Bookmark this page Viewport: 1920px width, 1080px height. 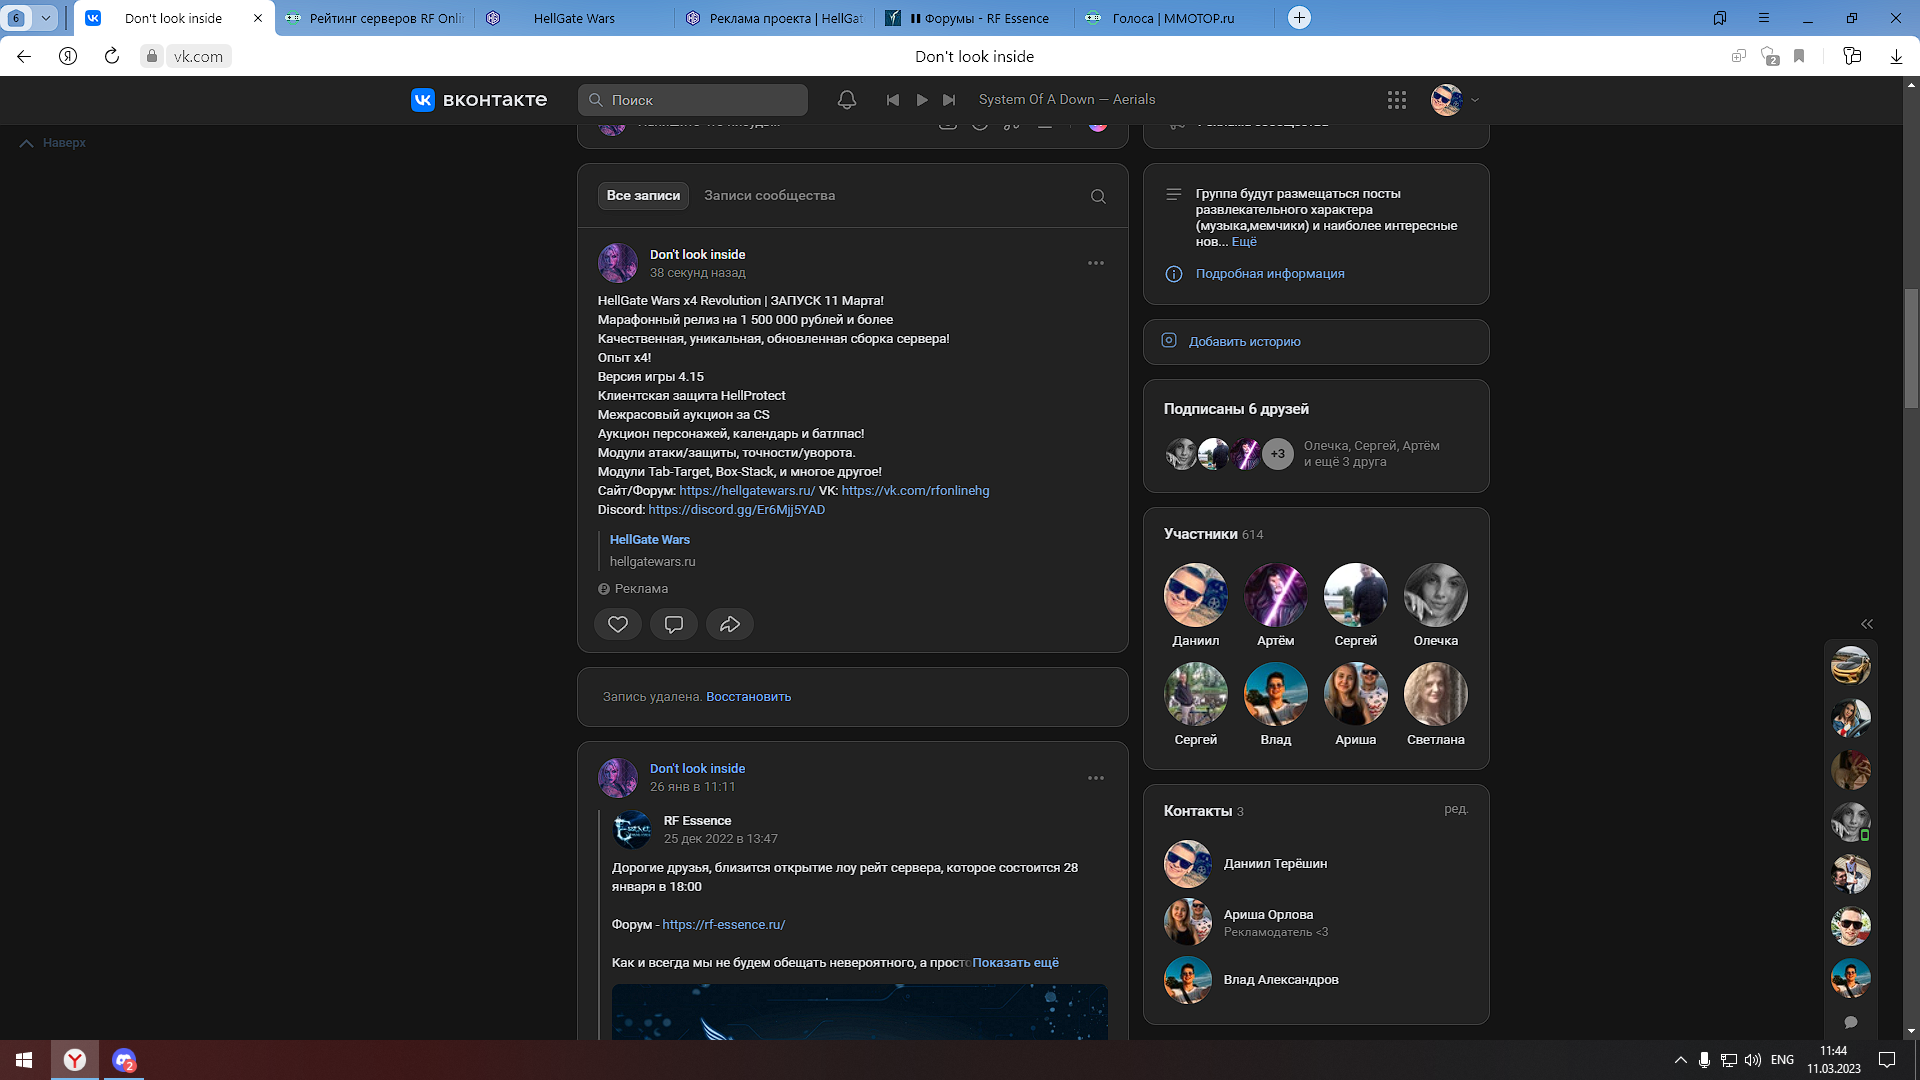(x=1799, y=57)
